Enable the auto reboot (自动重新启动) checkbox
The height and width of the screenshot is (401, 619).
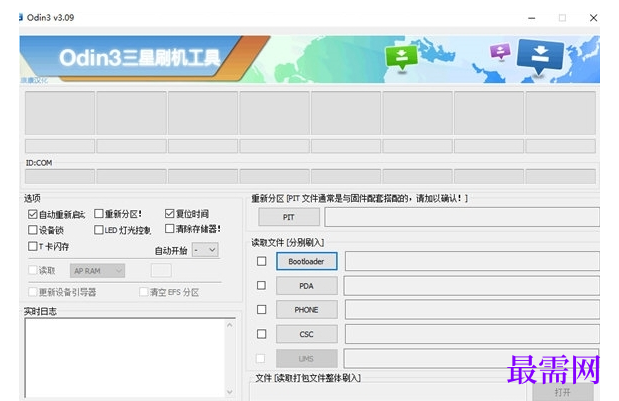(x=32, y=214)
